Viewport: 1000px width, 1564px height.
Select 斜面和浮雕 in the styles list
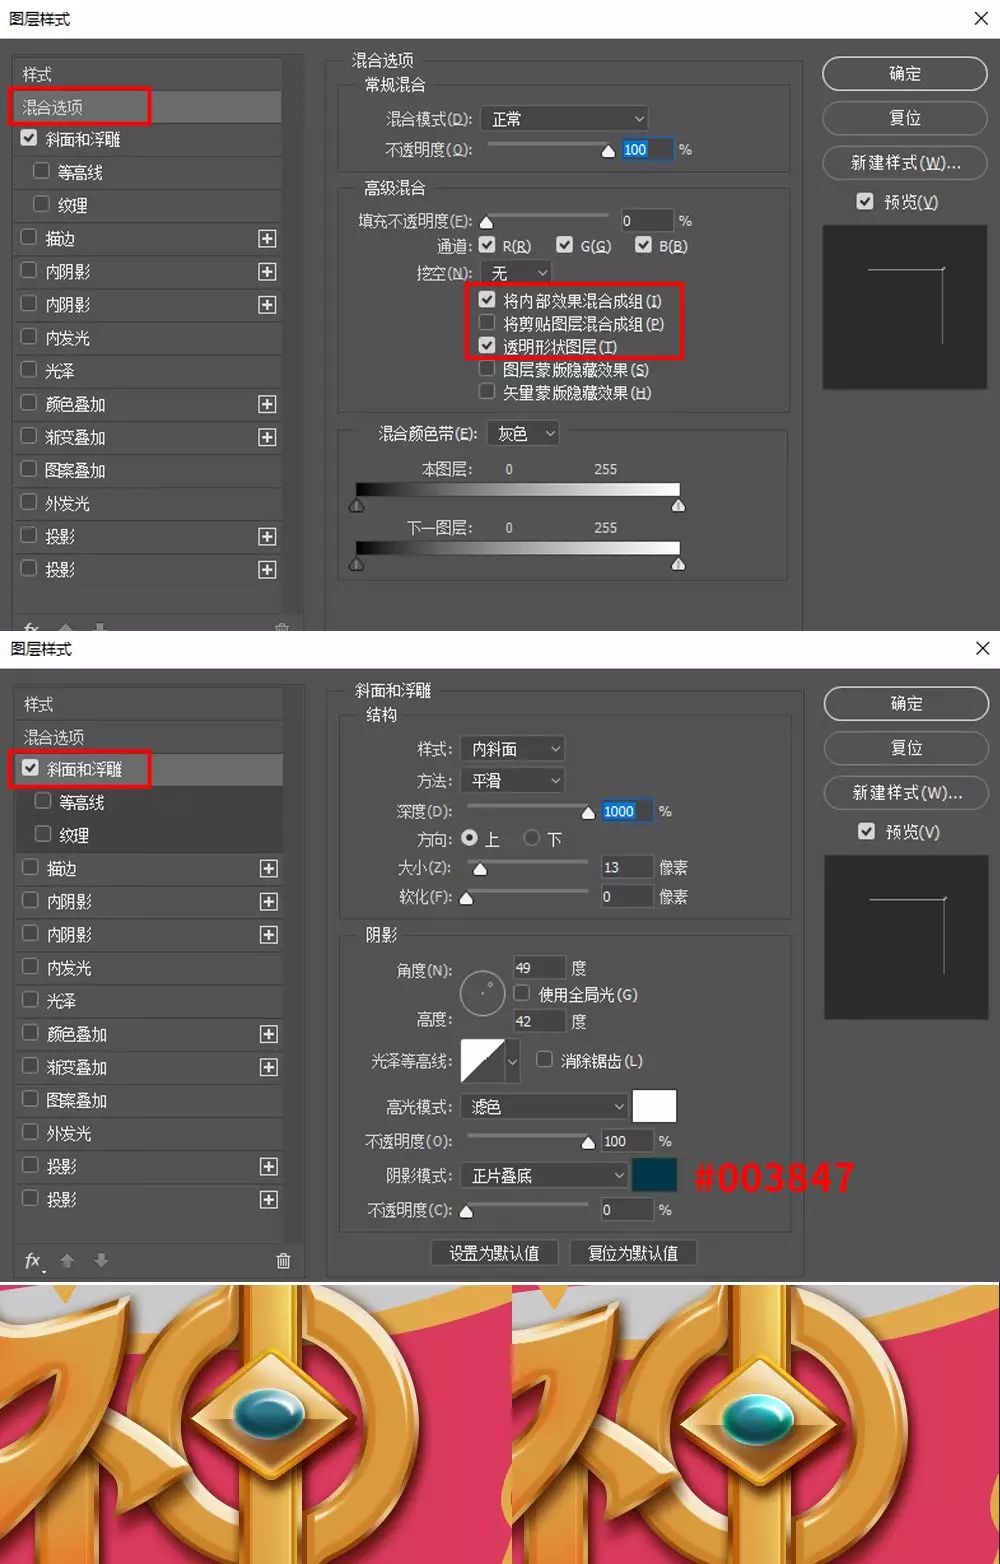(x=88, y=769)
